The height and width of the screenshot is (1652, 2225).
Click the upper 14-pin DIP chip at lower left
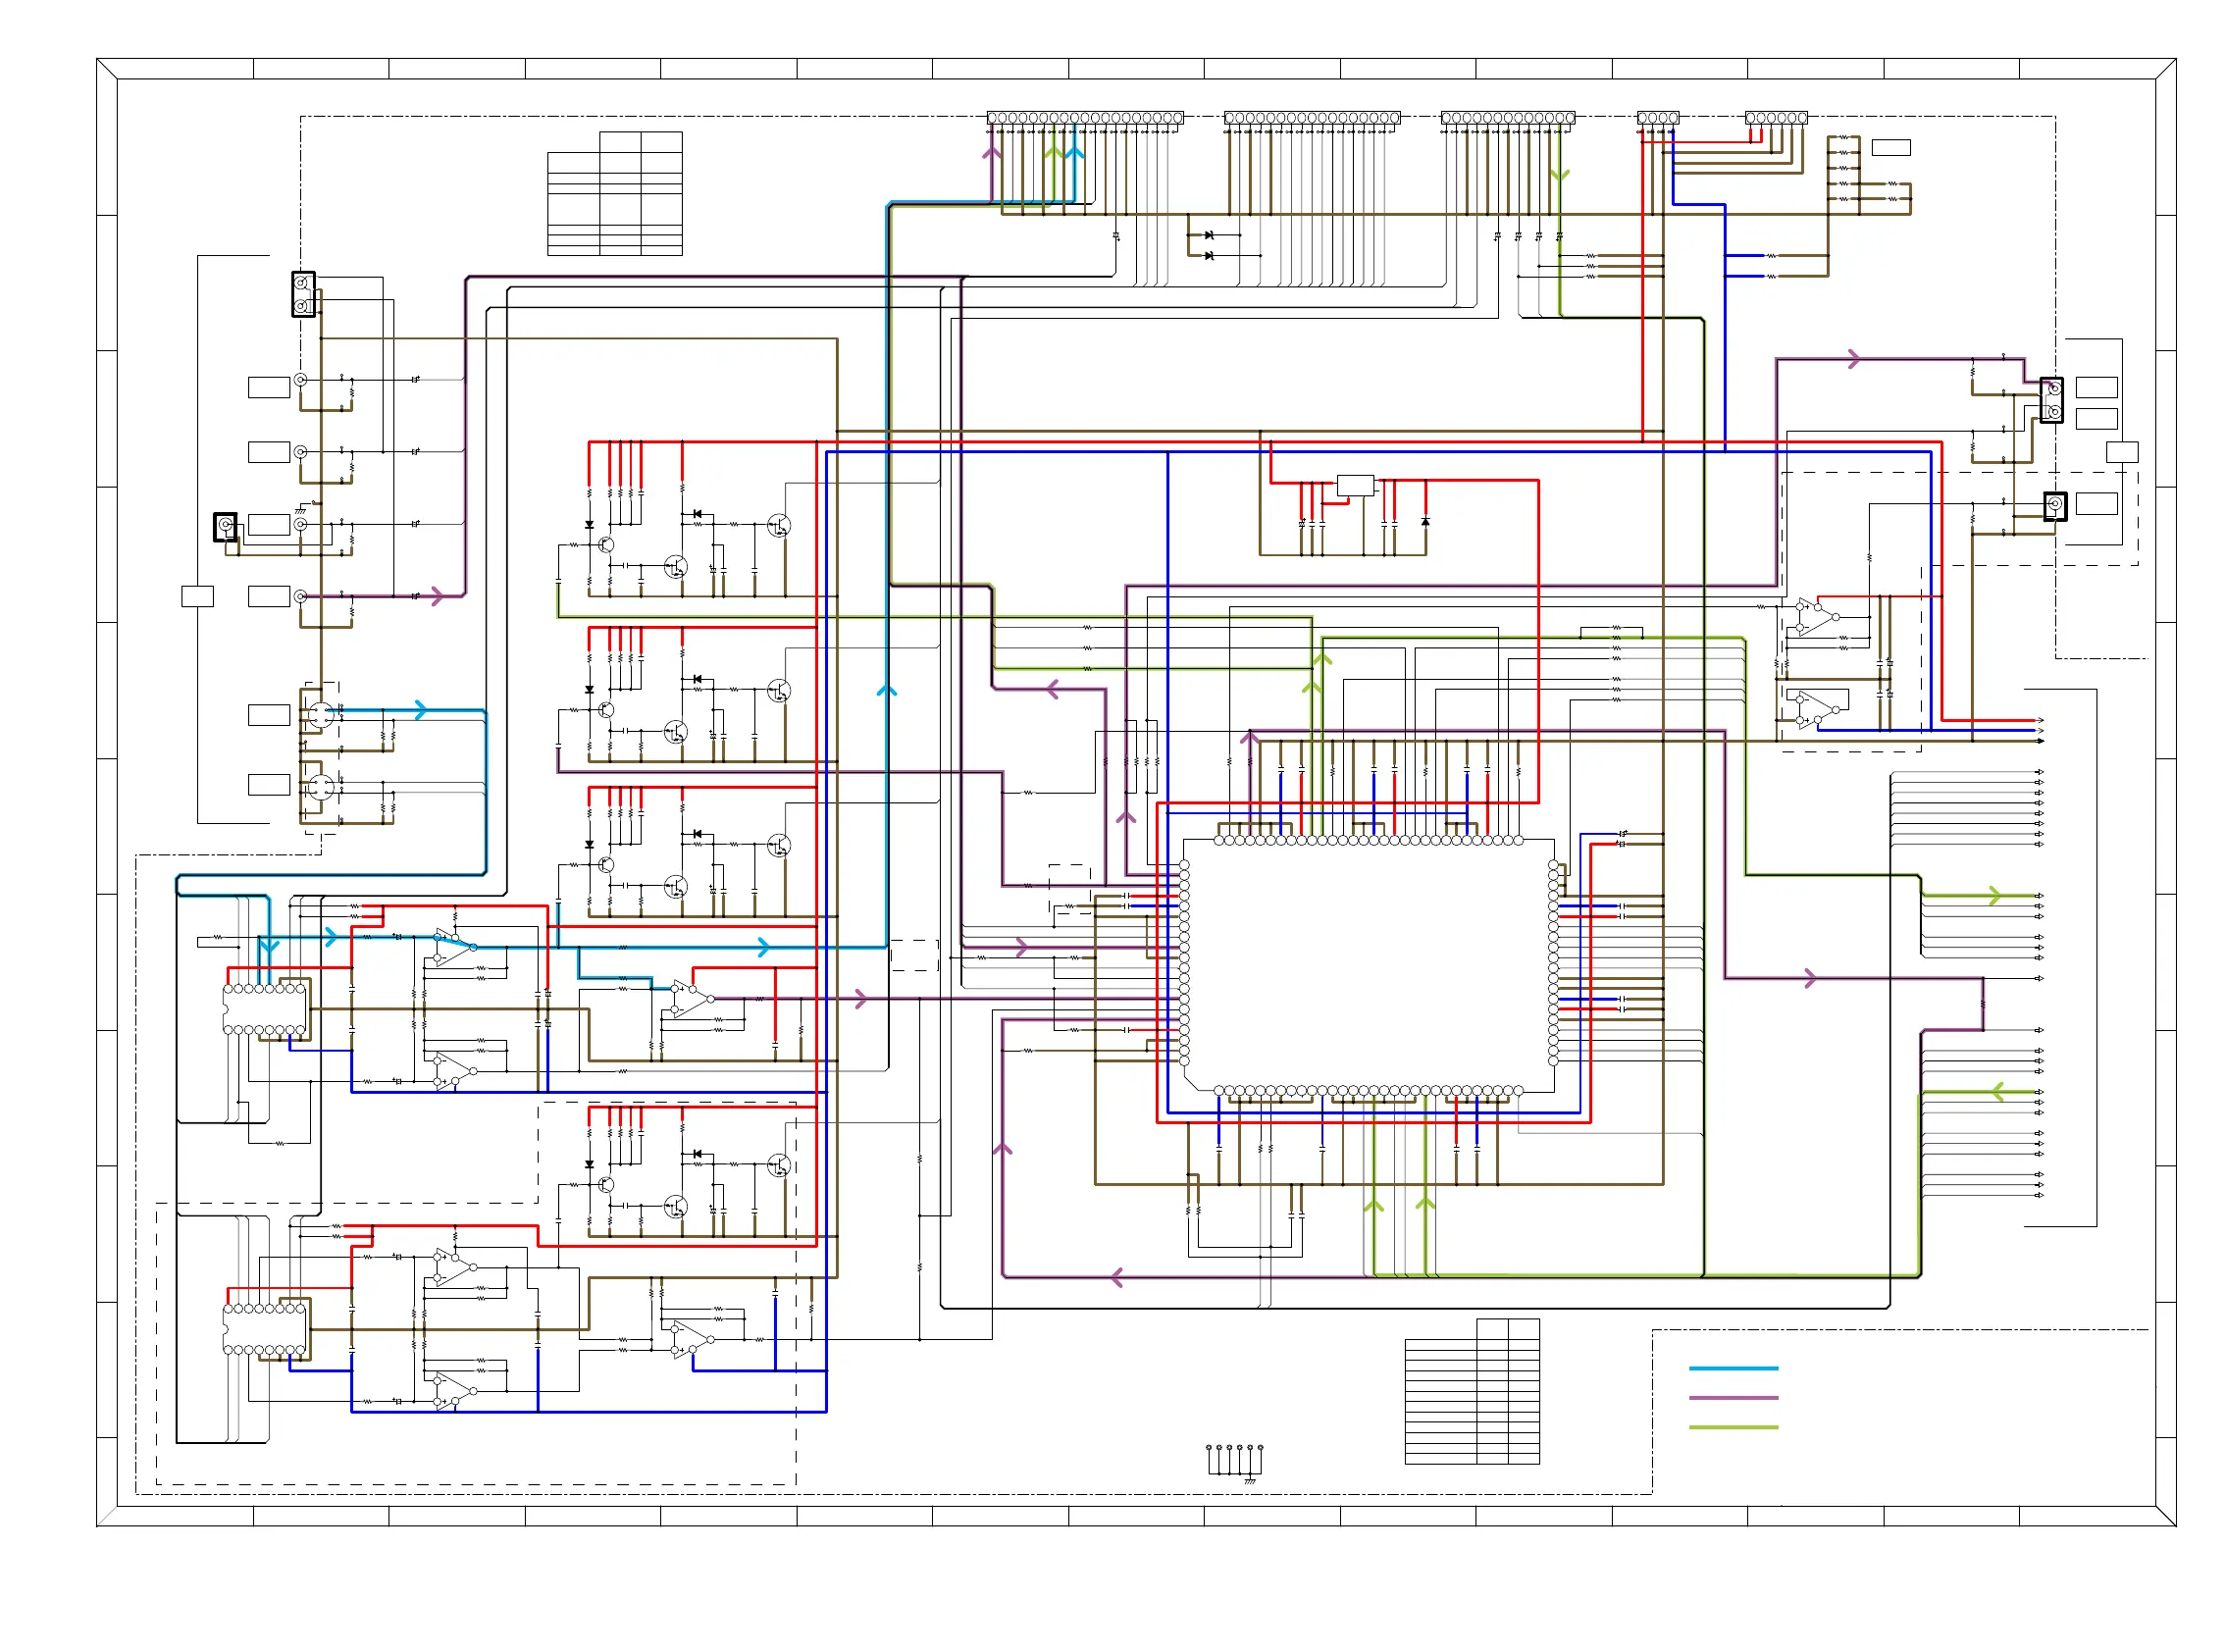pyautogui.click(x=265, y=1009)
